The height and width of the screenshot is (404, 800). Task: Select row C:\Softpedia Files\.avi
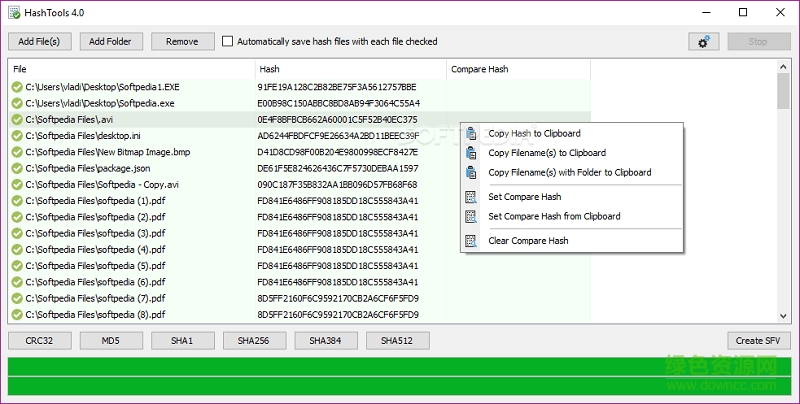tap(299, 120)
